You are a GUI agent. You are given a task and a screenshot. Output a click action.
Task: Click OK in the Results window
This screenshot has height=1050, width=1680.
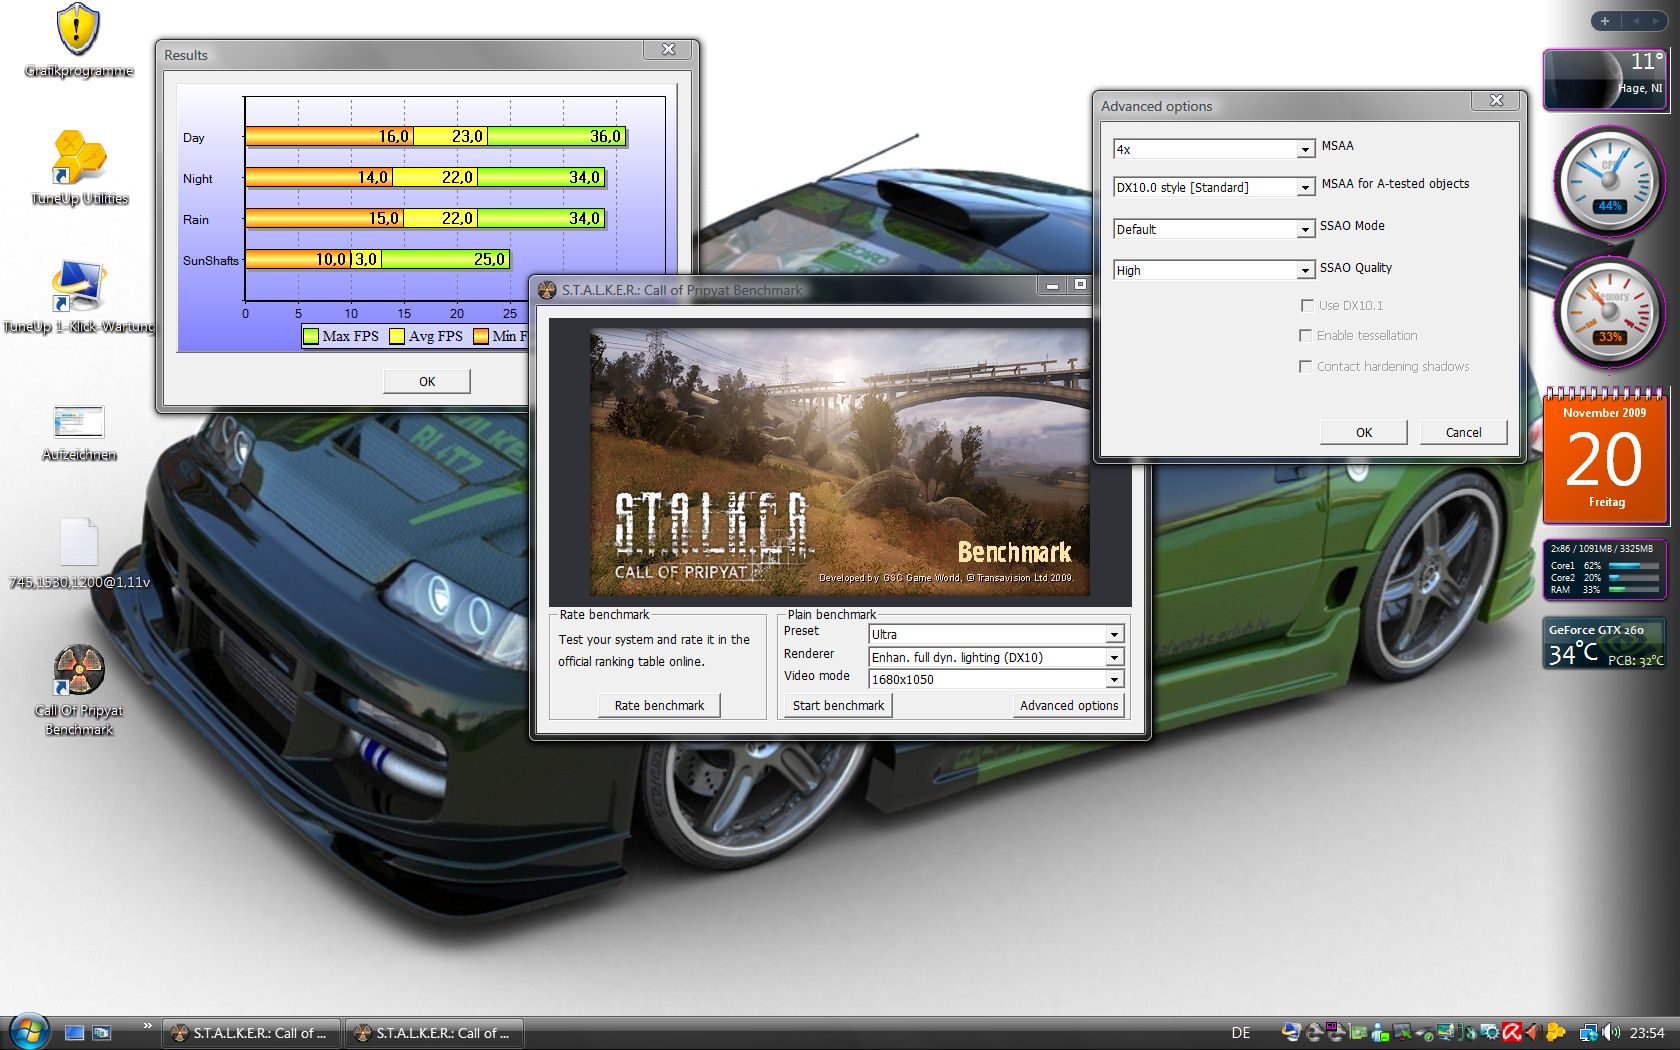tap(427, 381)
